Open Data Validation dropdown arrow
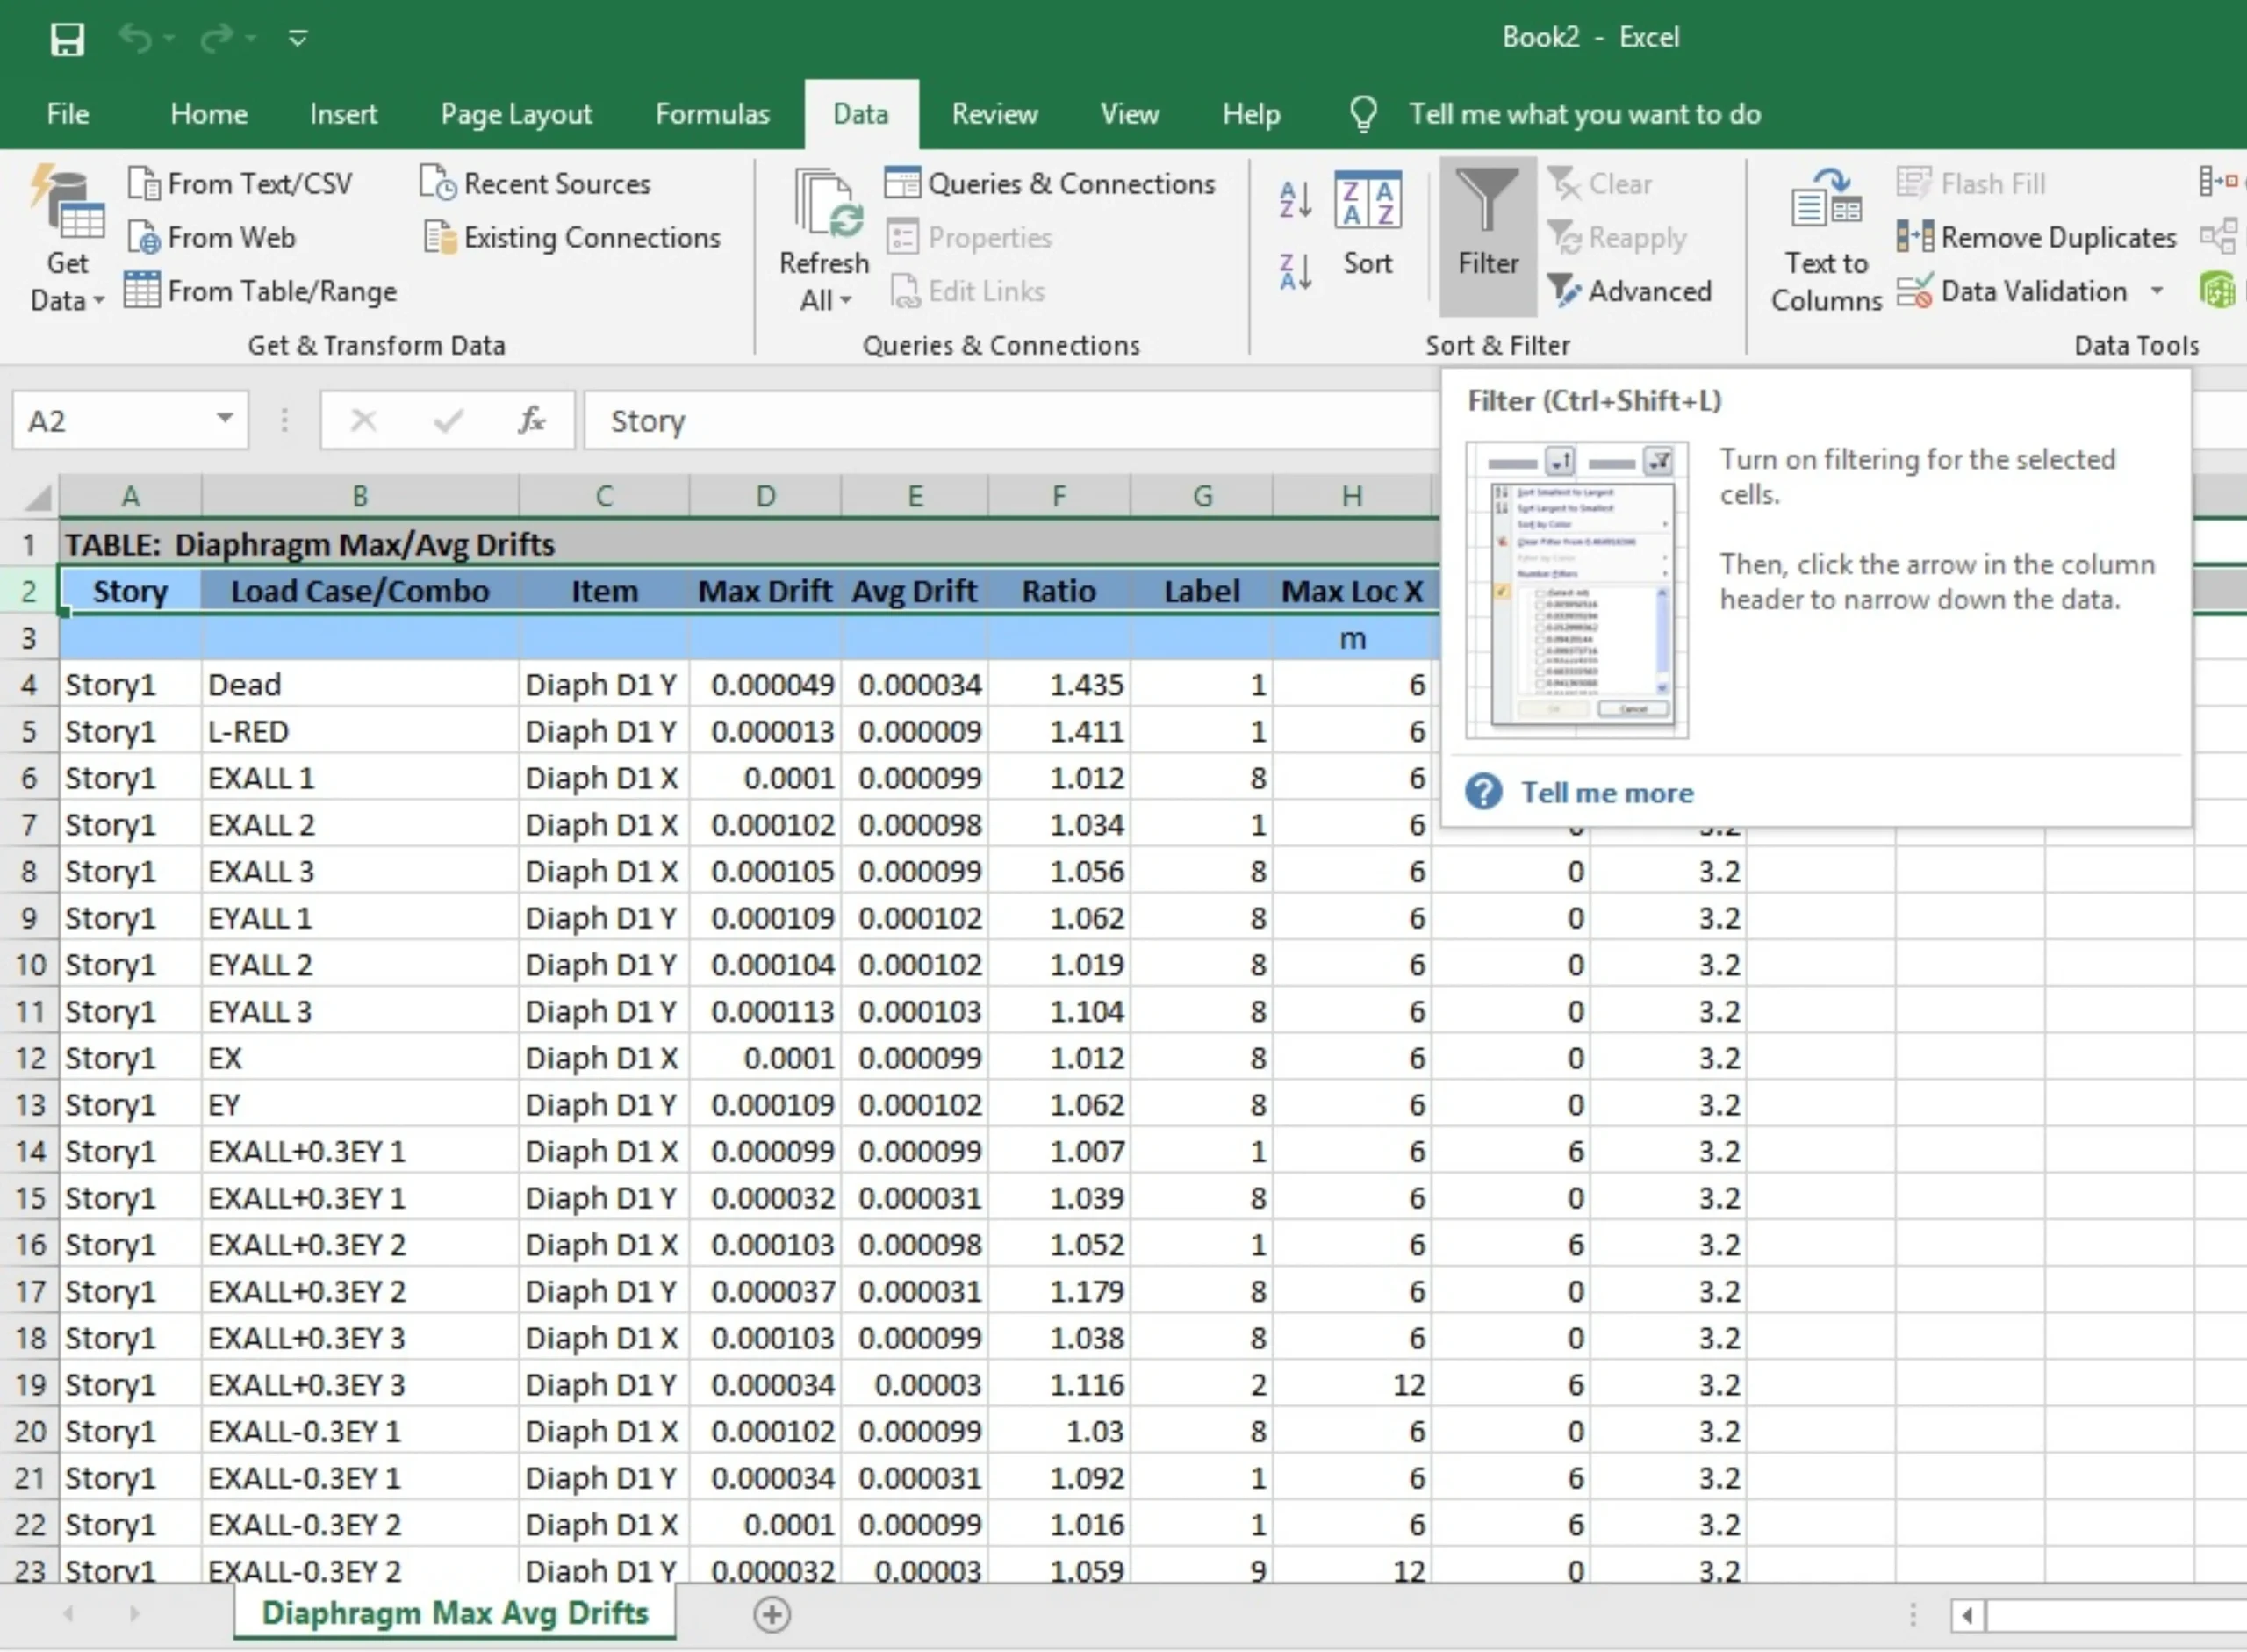 click(2157, 291)
